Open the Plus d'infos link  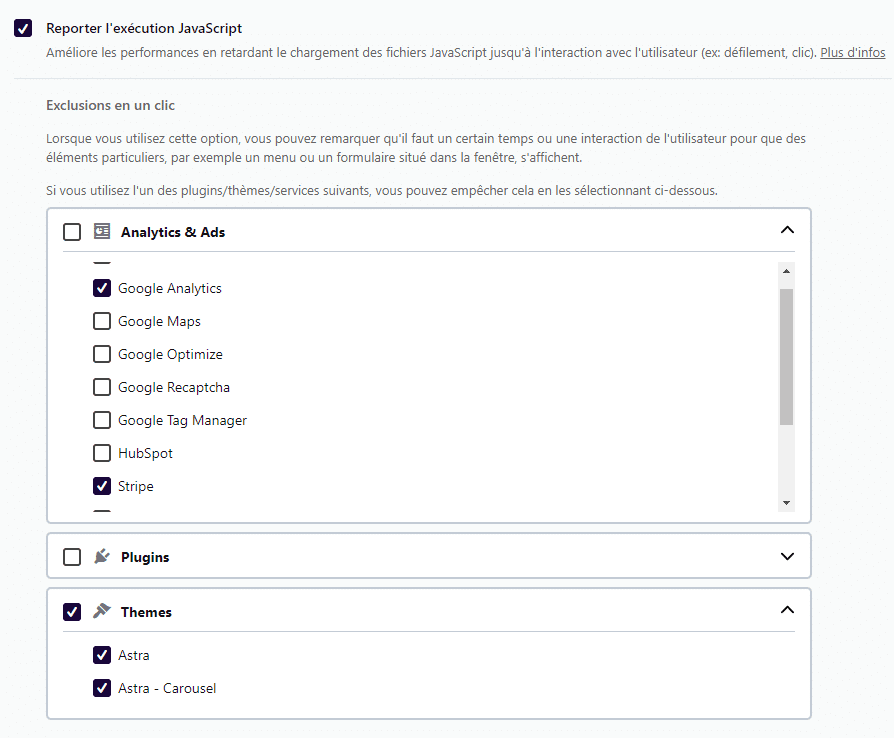tap(853, 52)
